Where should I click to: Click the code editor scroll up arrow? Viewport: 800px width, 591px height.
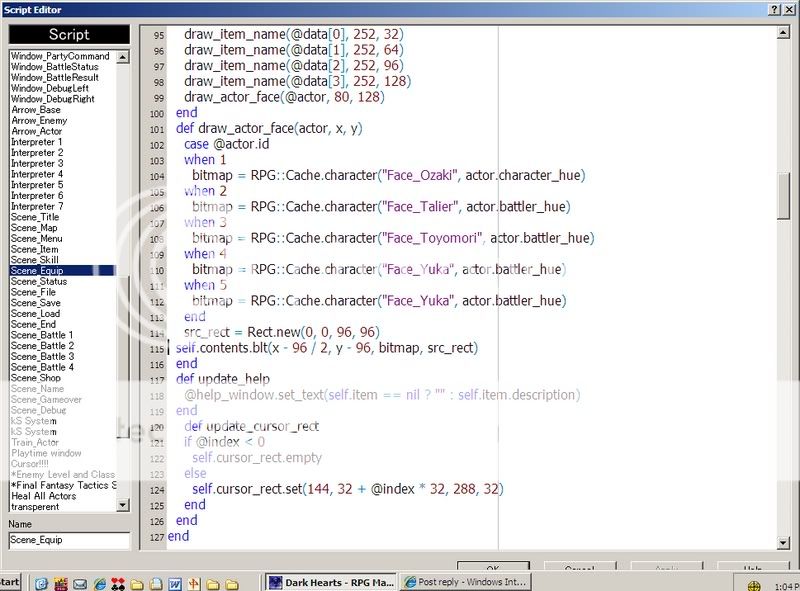(784, 32)
